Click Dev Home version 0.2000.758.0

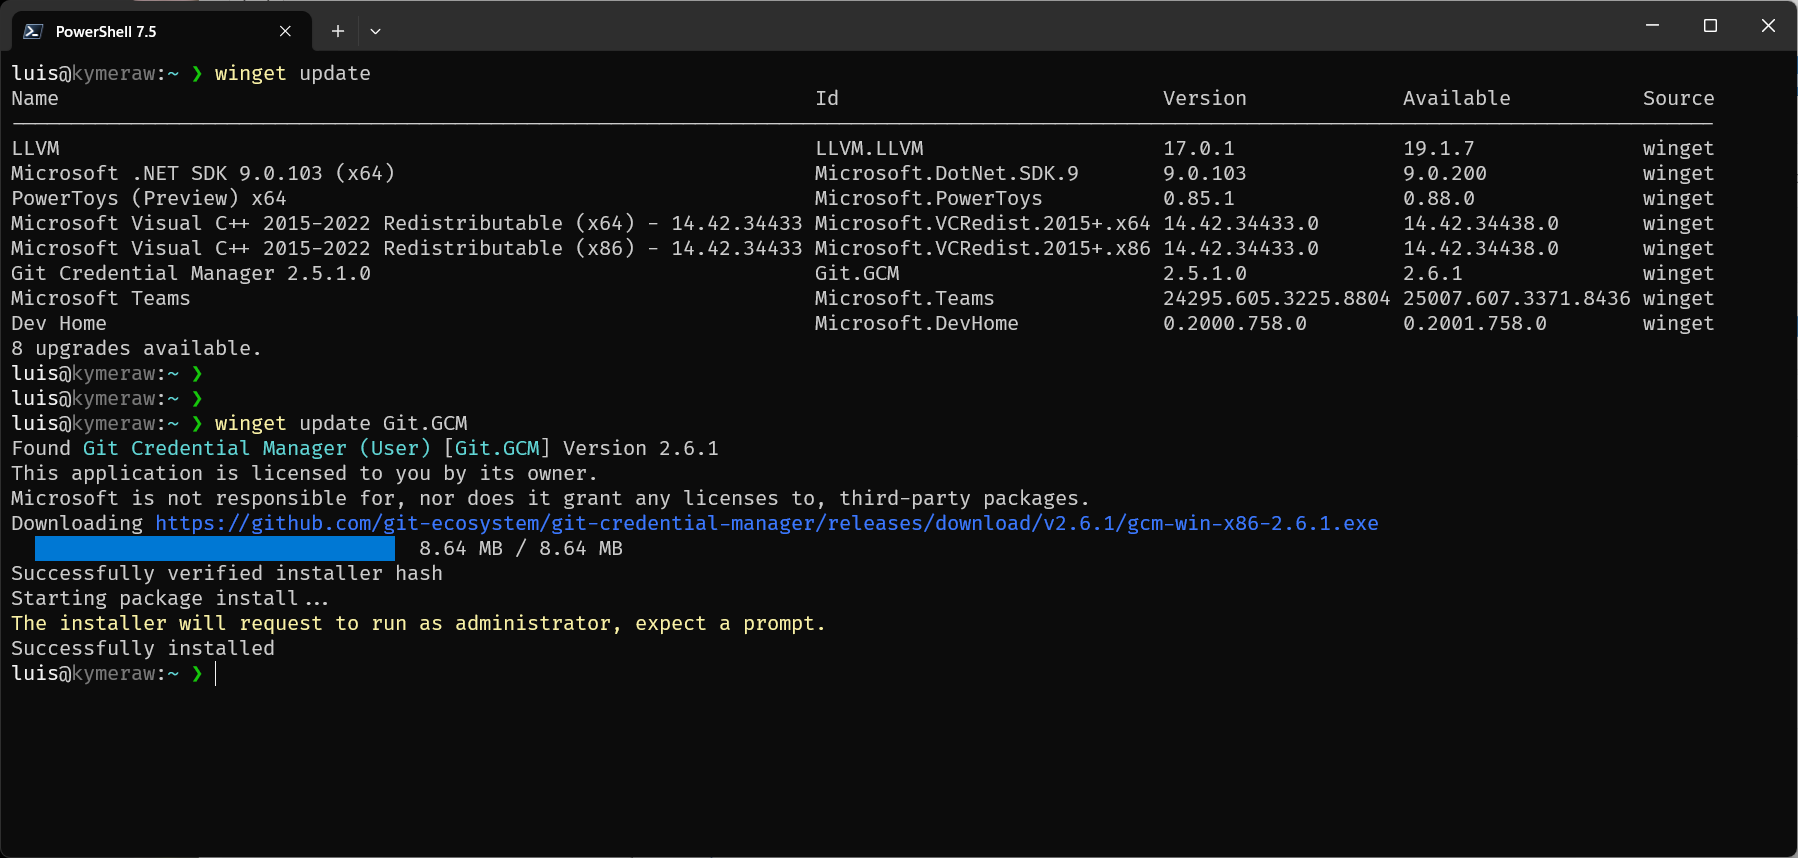click(1235, 323)
